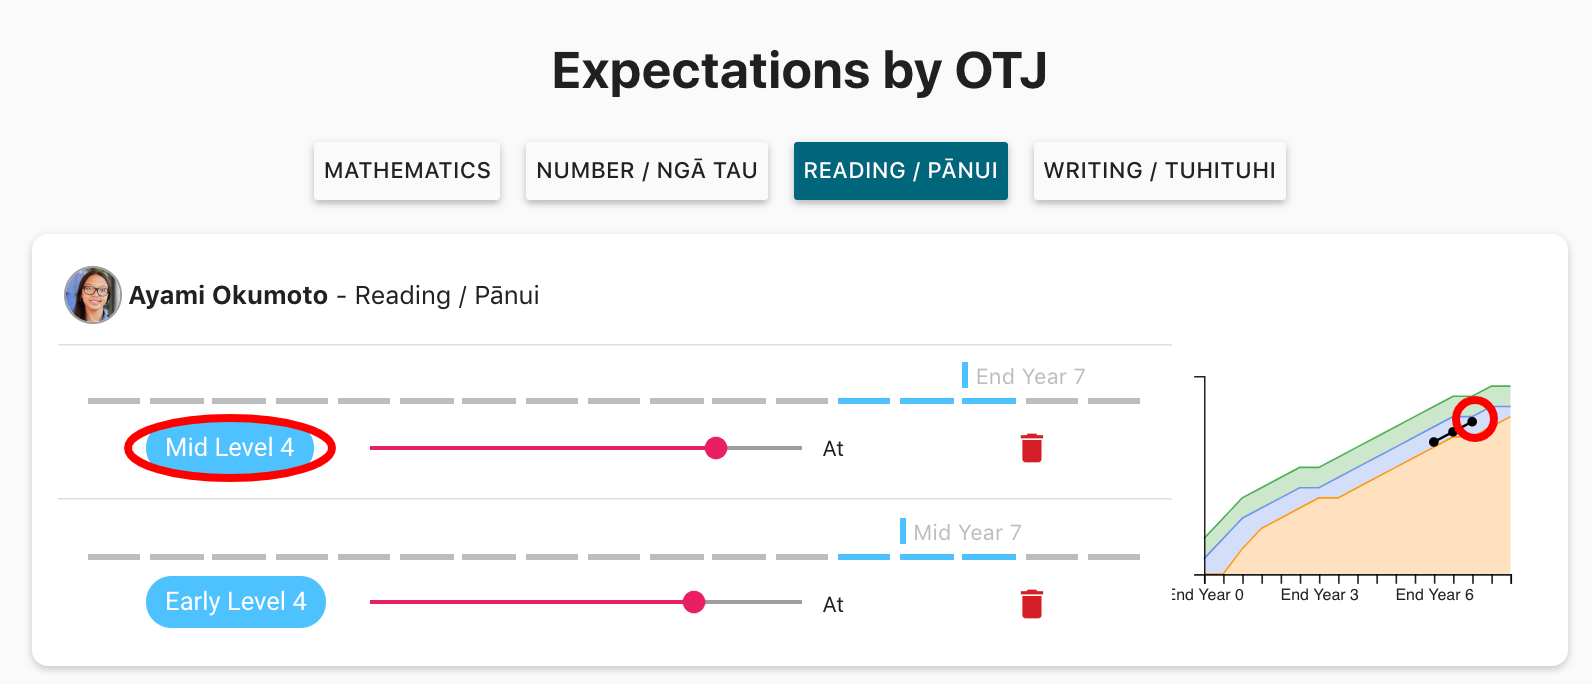This screenshot has height=684, width=1592.
Task: Select the Reading / Pānui tab
Action: click(900, 171)
